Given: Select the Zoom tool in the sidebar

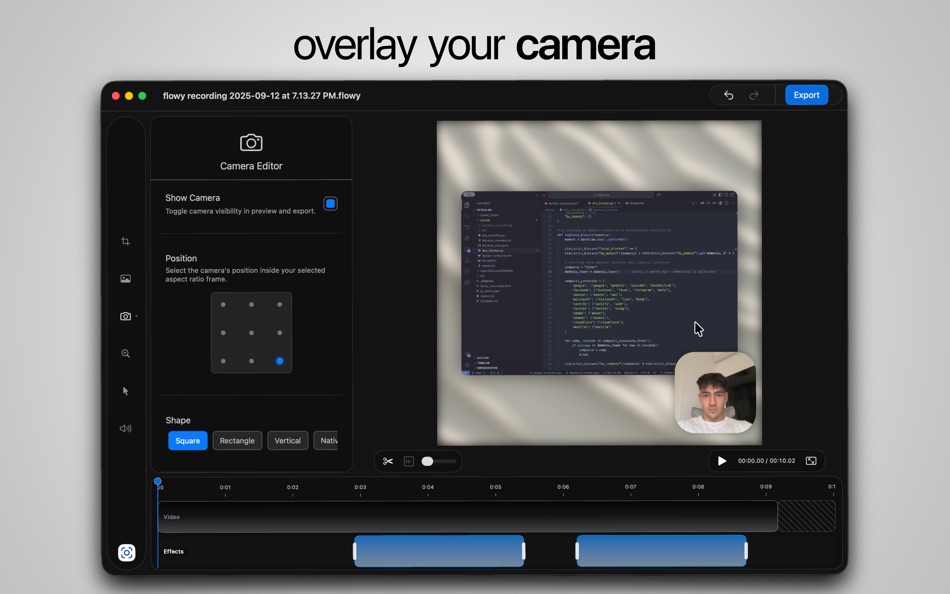Looking at the screenshot, I should (x=126, y=353).
